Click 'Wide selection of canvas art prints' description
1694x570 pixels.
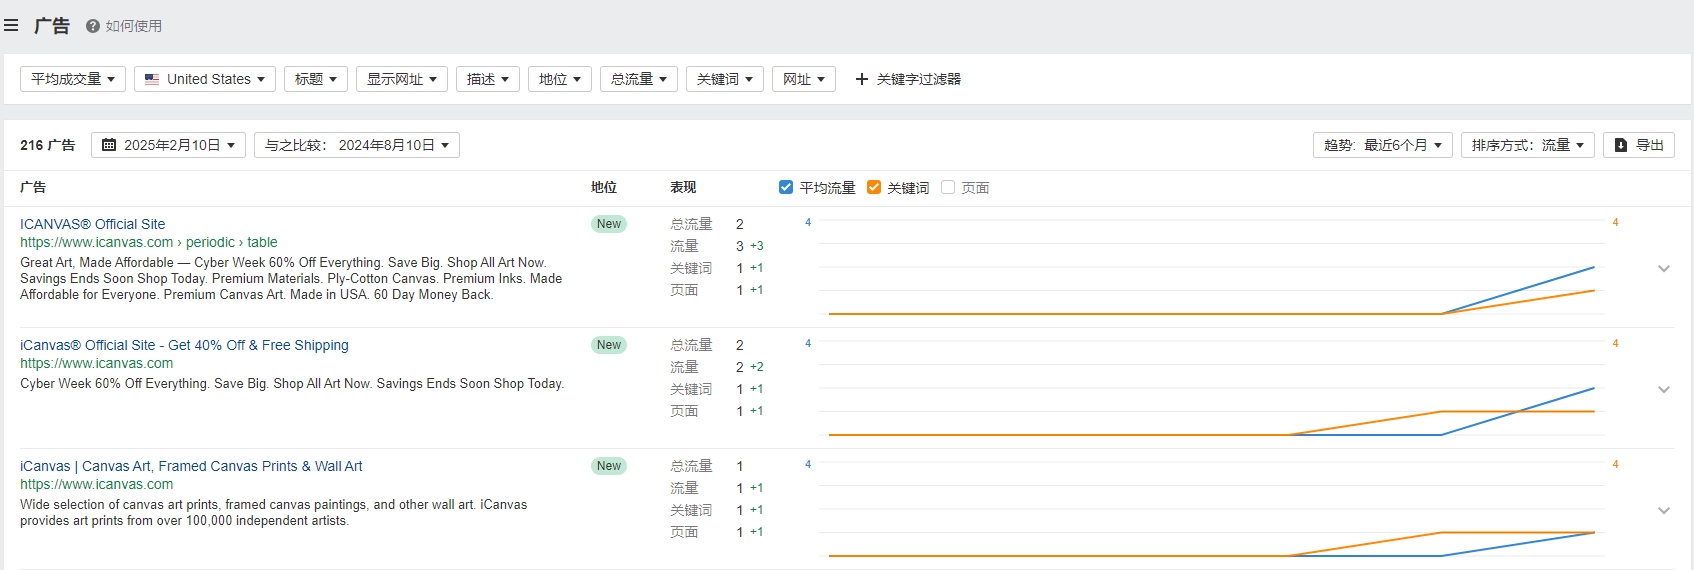point(273,512)
